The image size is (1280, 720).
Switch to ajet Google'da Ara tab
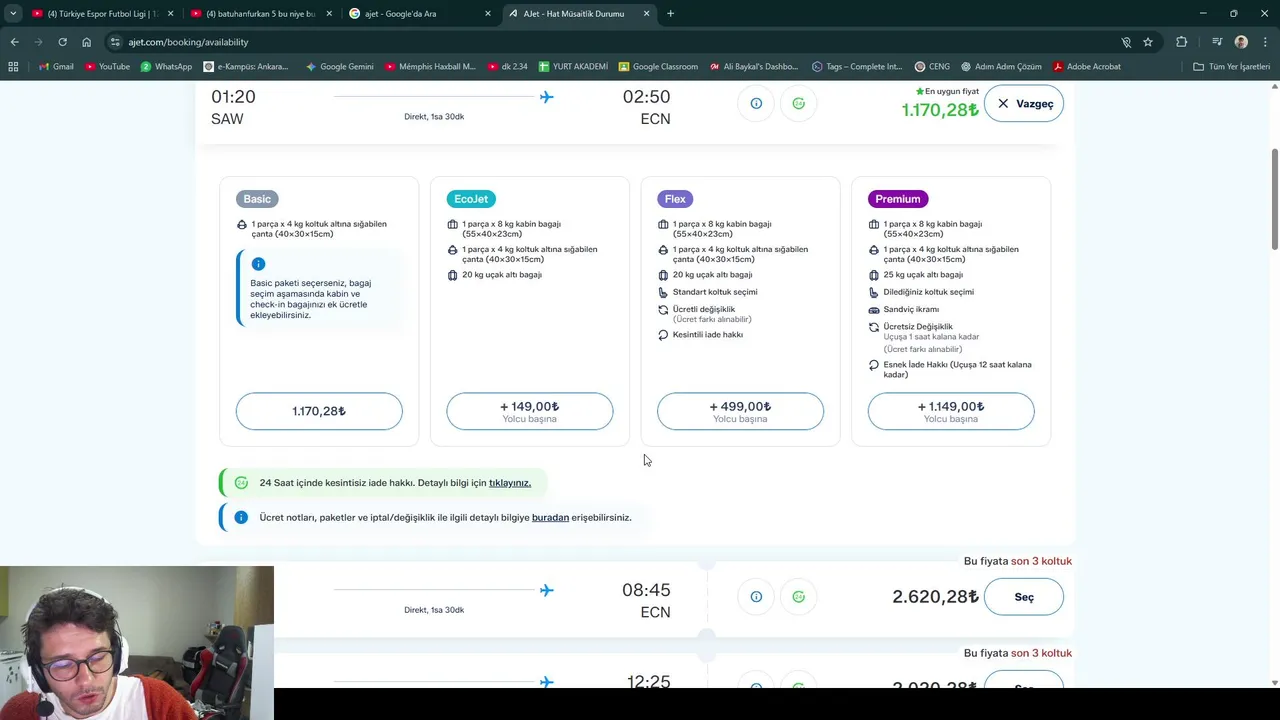click(420, 14)
